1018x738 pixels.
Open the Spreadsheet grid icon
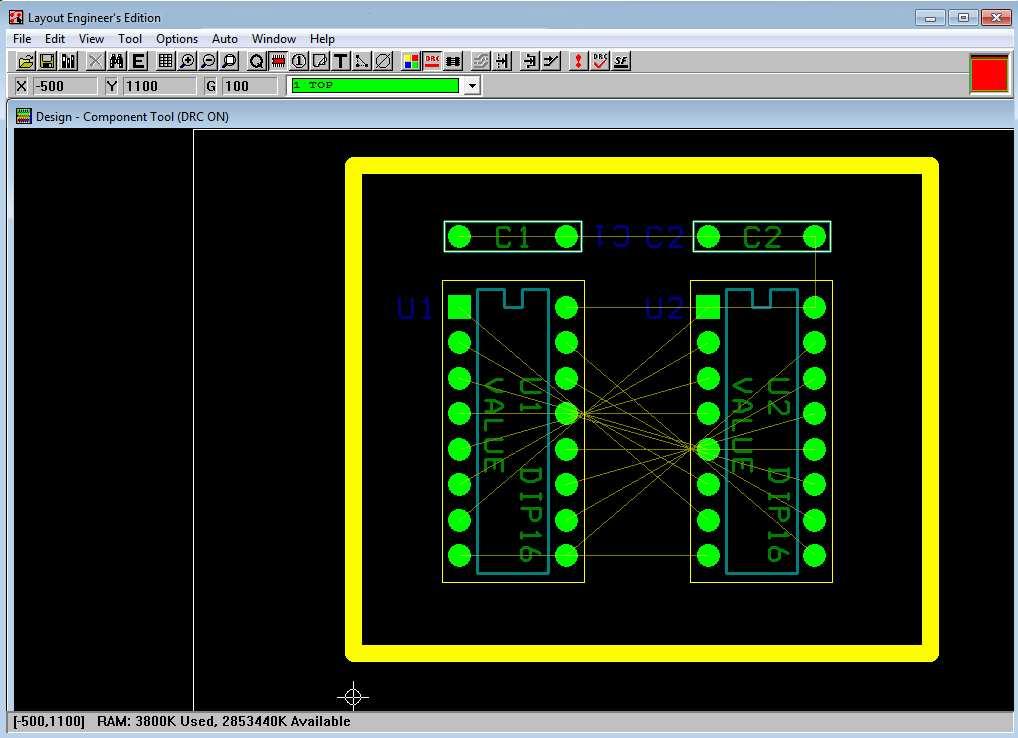[166, 62]
